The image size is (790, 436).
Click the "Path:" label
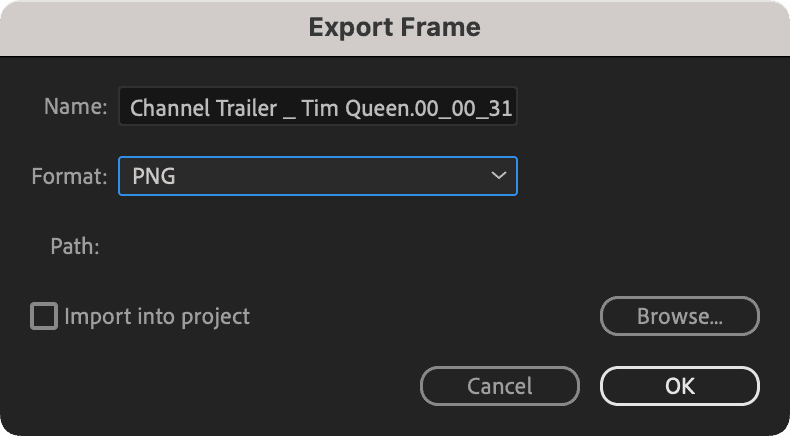[75, 246]
